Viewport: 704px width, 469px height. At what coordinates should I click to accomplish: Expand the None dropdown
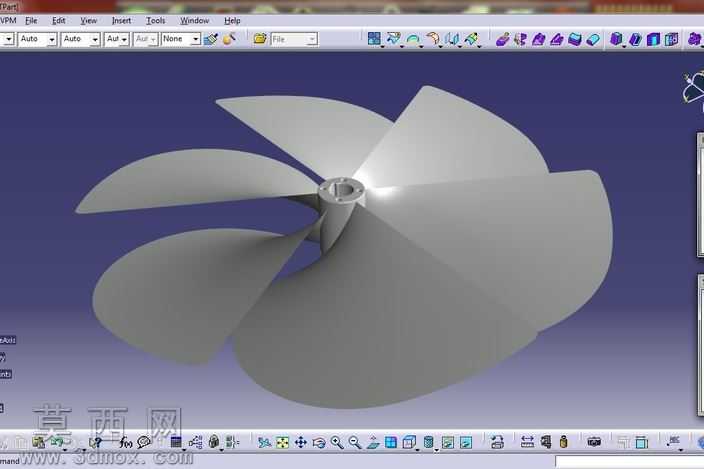pyautogui.click(x=195, y=39)
